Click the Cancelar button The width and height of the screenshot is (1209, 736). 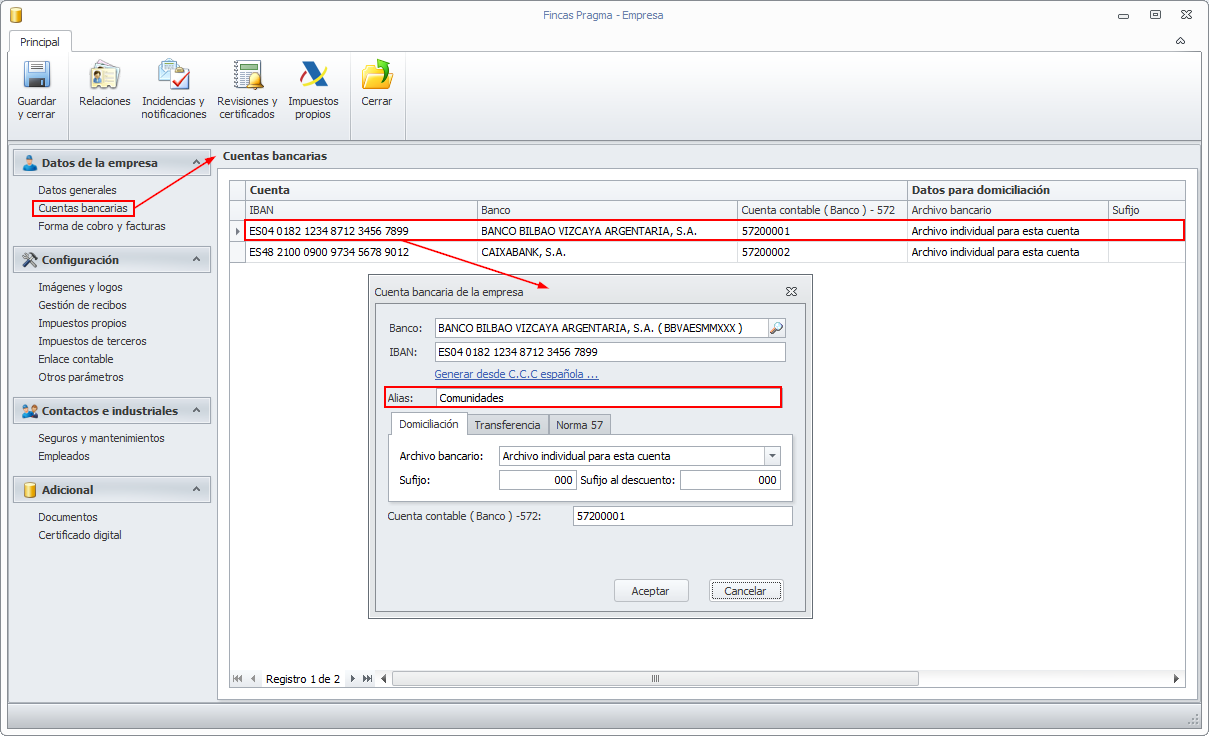pos(745,591)
